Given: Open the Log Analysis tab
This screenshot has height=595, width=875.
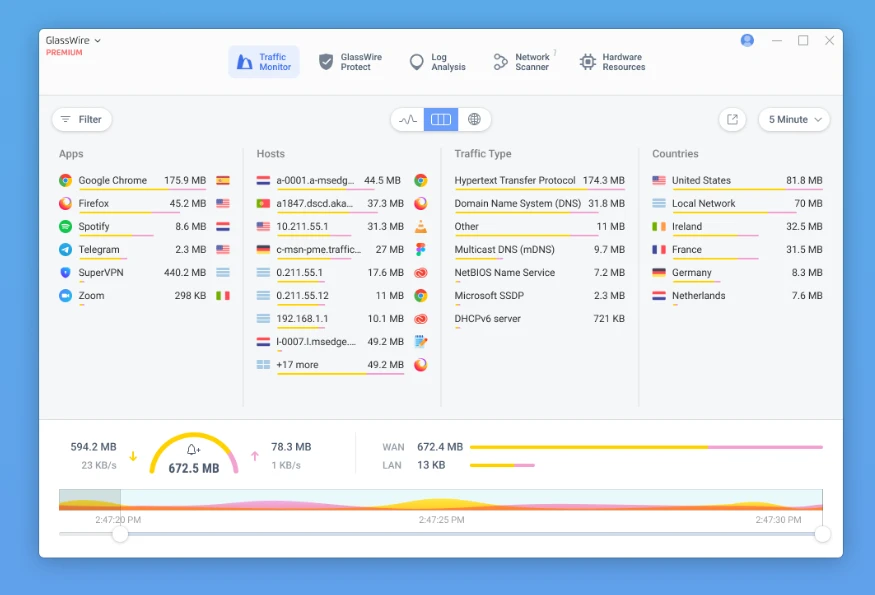Looking at the screenshot, I should [x=438, y=61].
